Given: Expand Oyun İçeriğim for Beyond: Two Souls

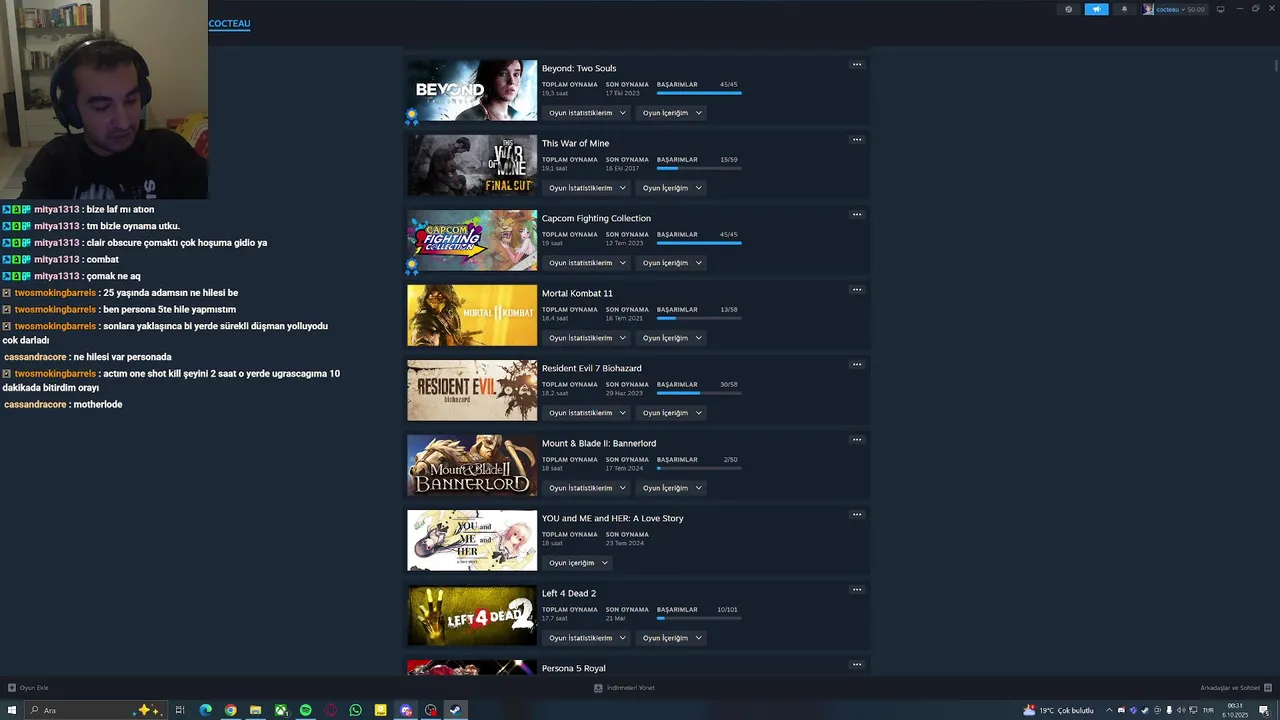Looking at the screenshot, I should pos(672,113).
